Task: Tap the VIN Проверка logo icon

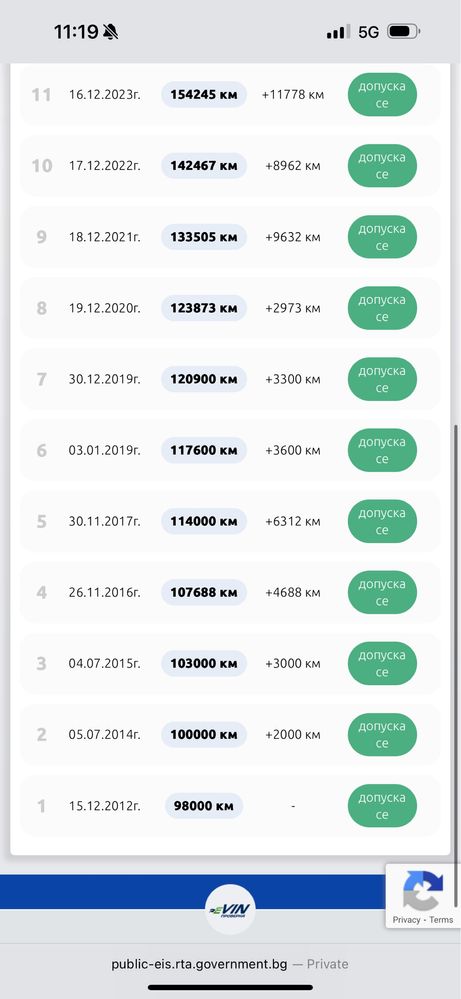Action: click(230, 910)
